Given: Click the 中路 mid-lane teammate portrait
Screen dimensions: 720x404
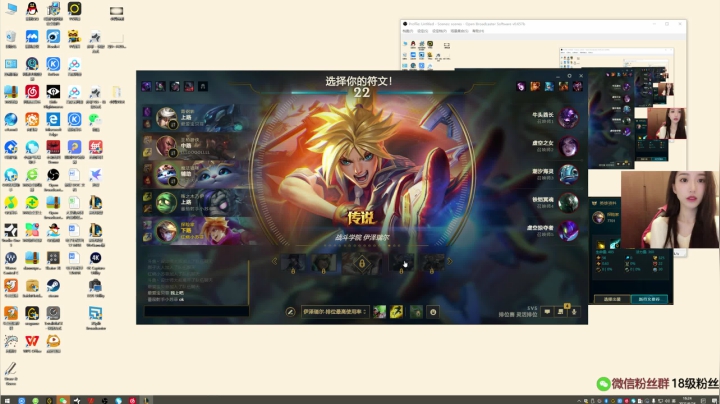Looking at the screenshot, I should [166, 146].
